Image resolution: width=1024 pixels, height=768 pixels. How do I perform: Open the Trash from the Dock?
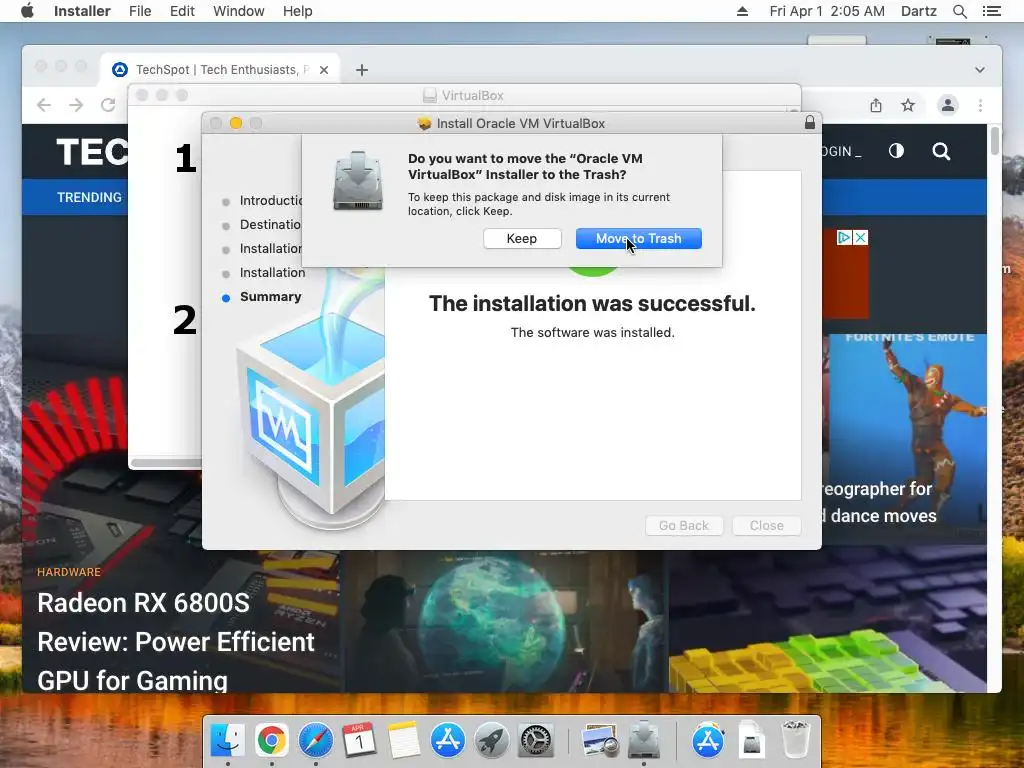[796, 741]
